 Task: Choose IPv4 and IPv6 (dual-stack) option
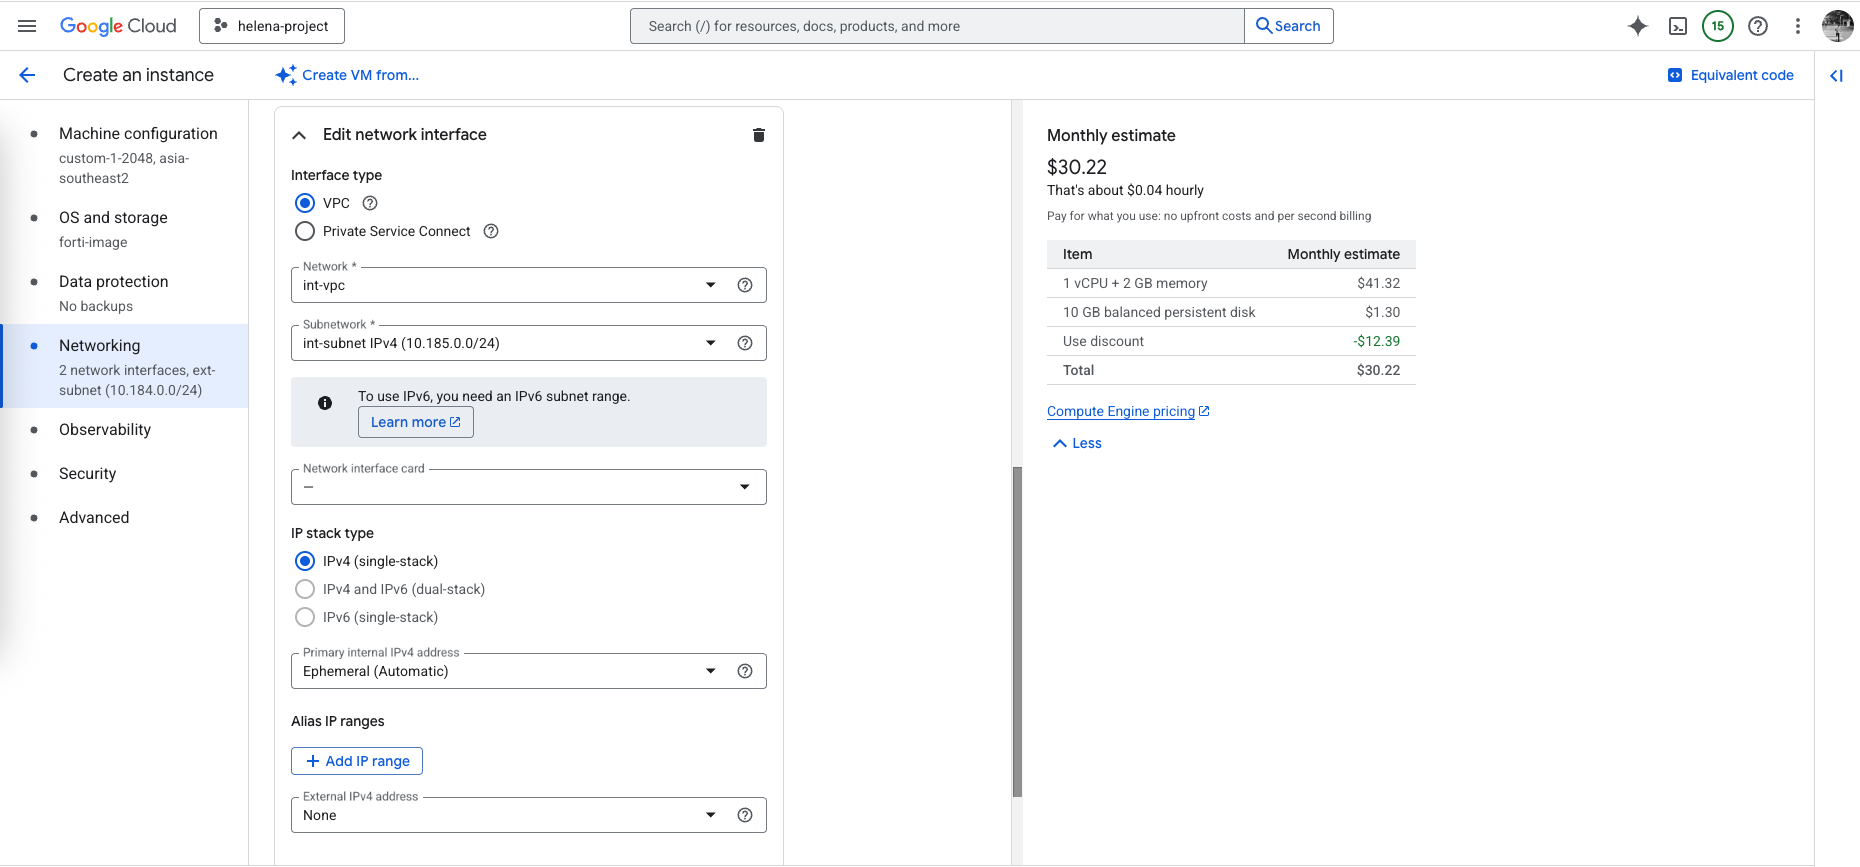[x=305, y=589]
